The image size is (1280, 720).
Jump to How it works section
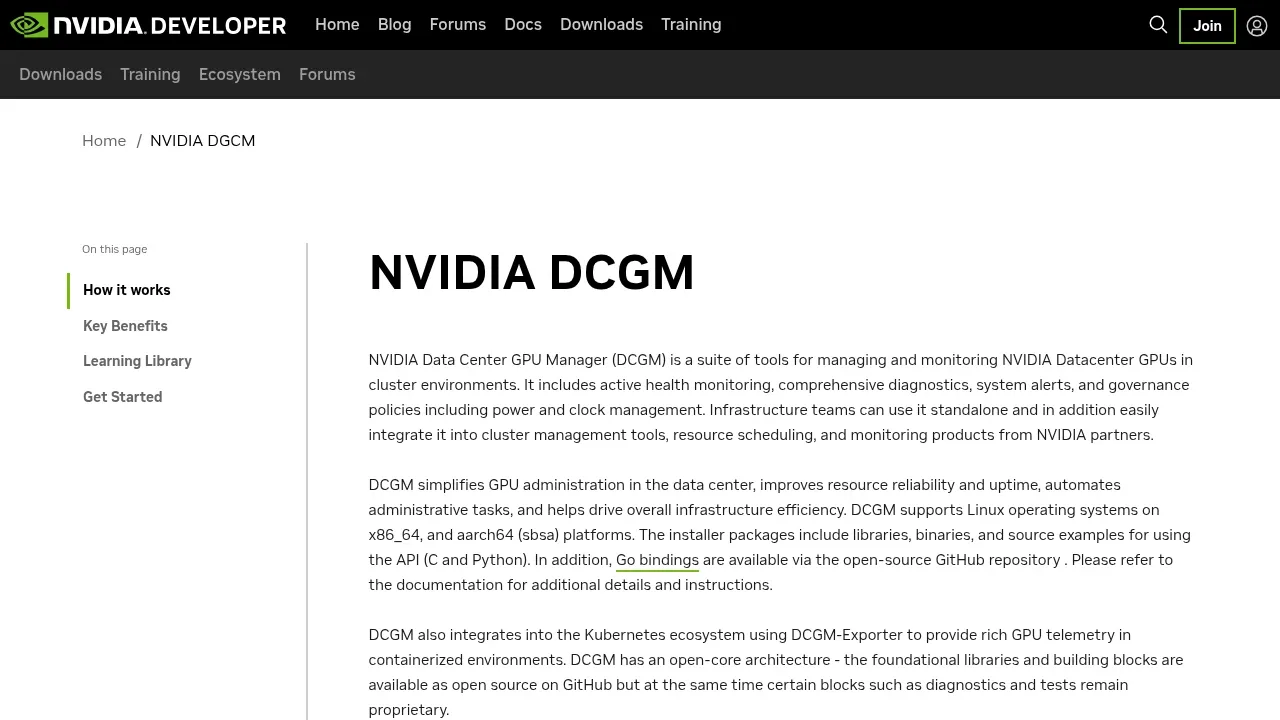(127, 290)
